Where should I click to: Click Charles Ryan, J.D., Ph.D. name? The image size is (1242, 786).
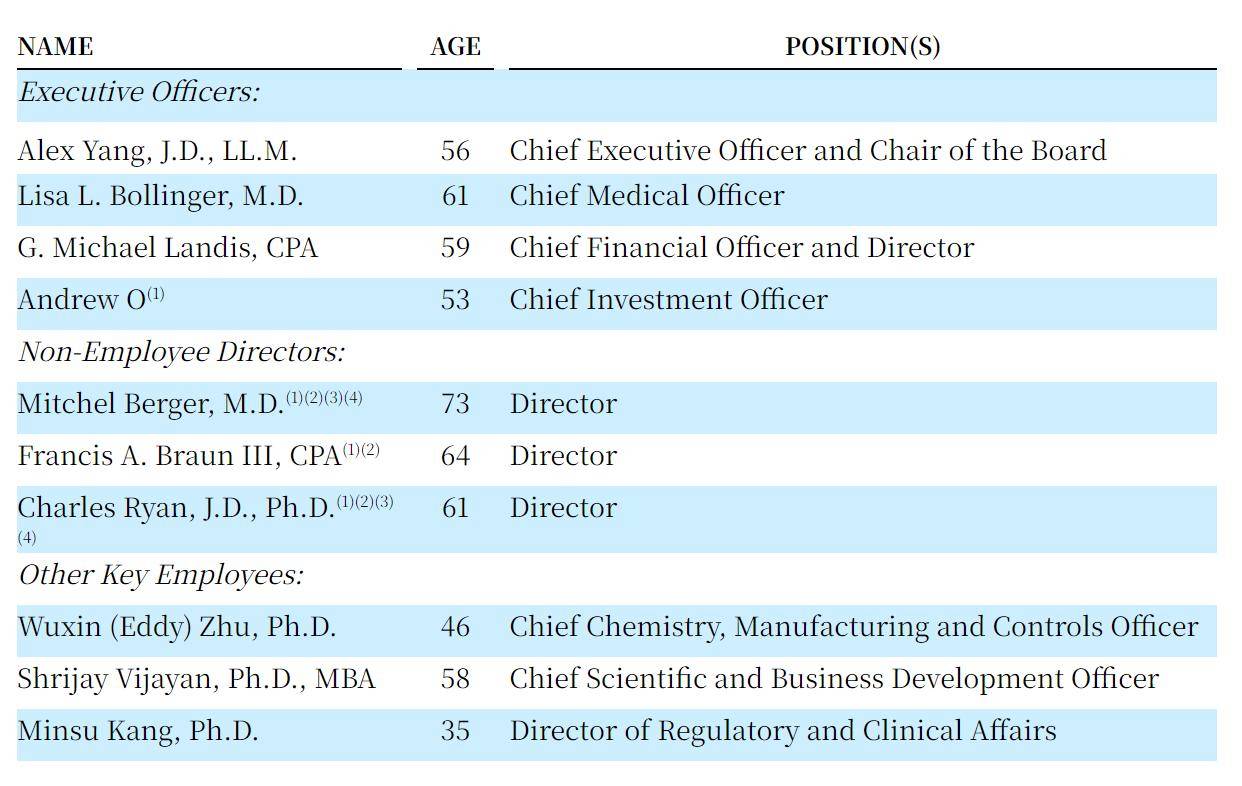click(175, 508)
